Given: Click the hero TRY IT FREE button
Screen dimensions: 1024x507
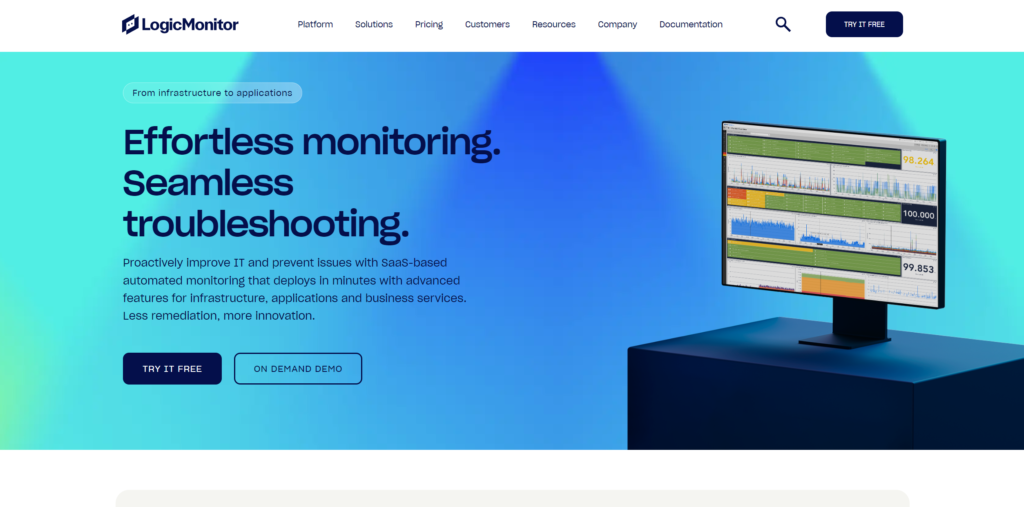Looking at the screenshot, I should 172,369.
